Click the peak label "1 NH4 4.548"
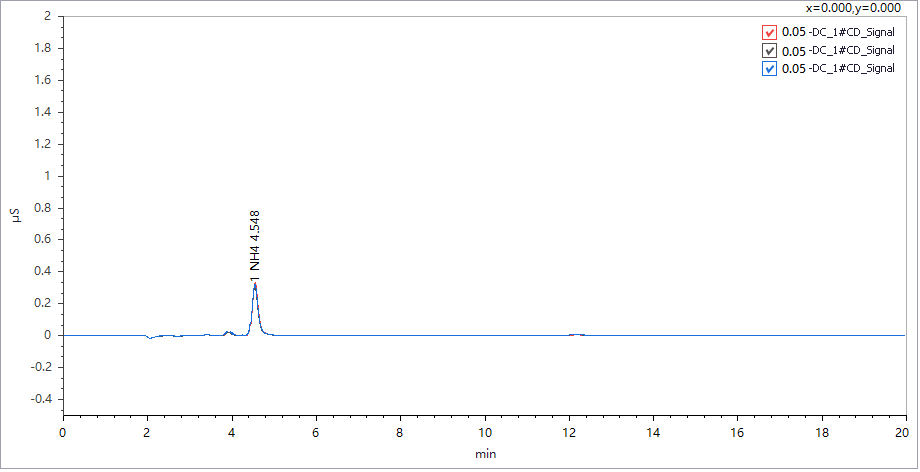The image size is (920, 472). click(x=255, y=247)
